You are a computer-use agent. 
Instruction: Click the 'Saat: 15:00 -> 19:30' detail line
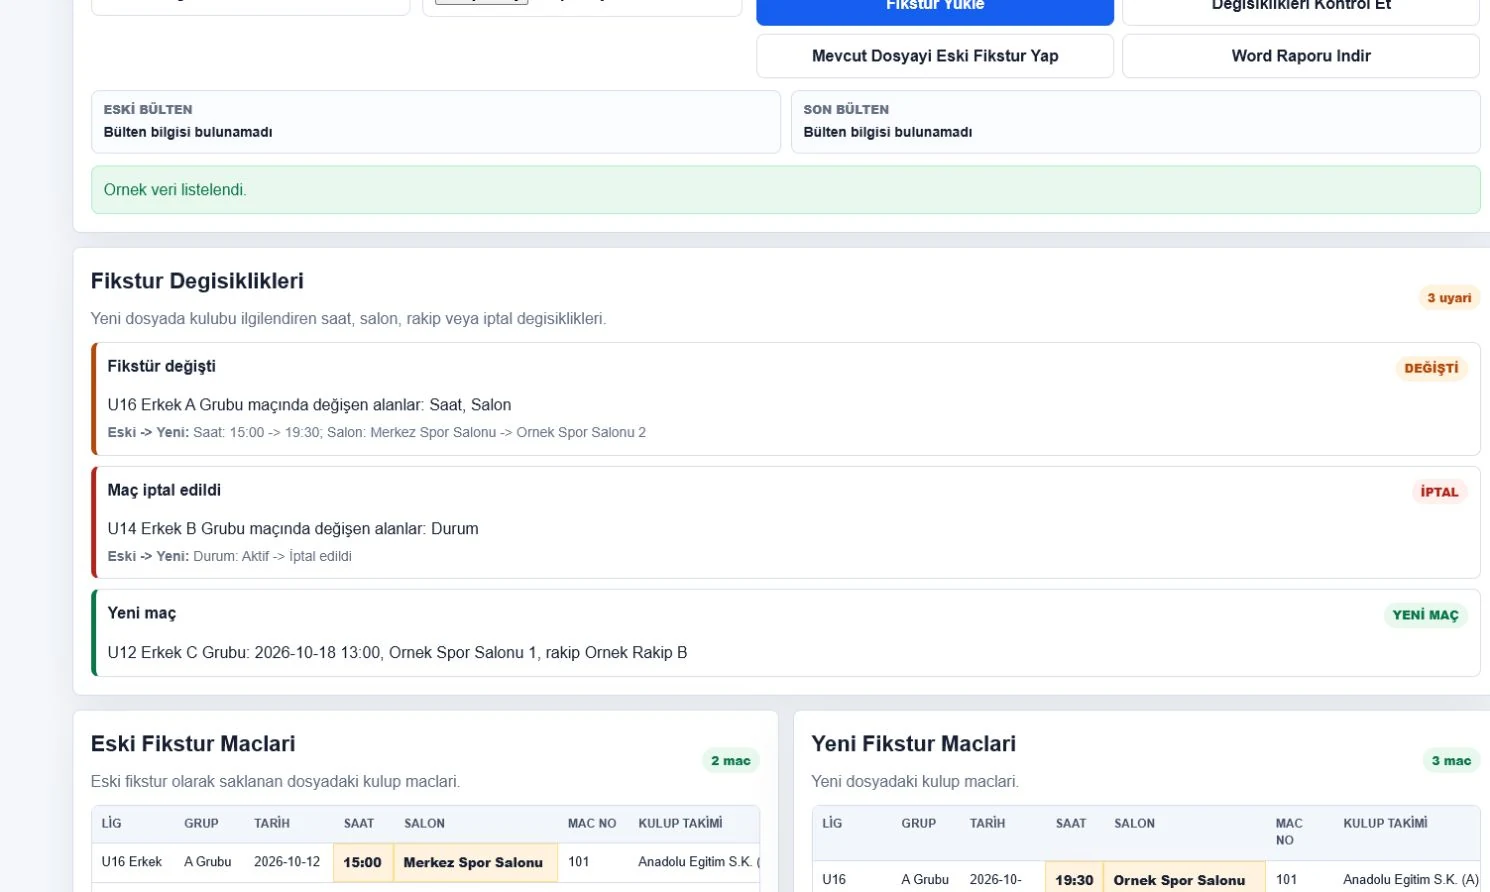pos(377,433)
